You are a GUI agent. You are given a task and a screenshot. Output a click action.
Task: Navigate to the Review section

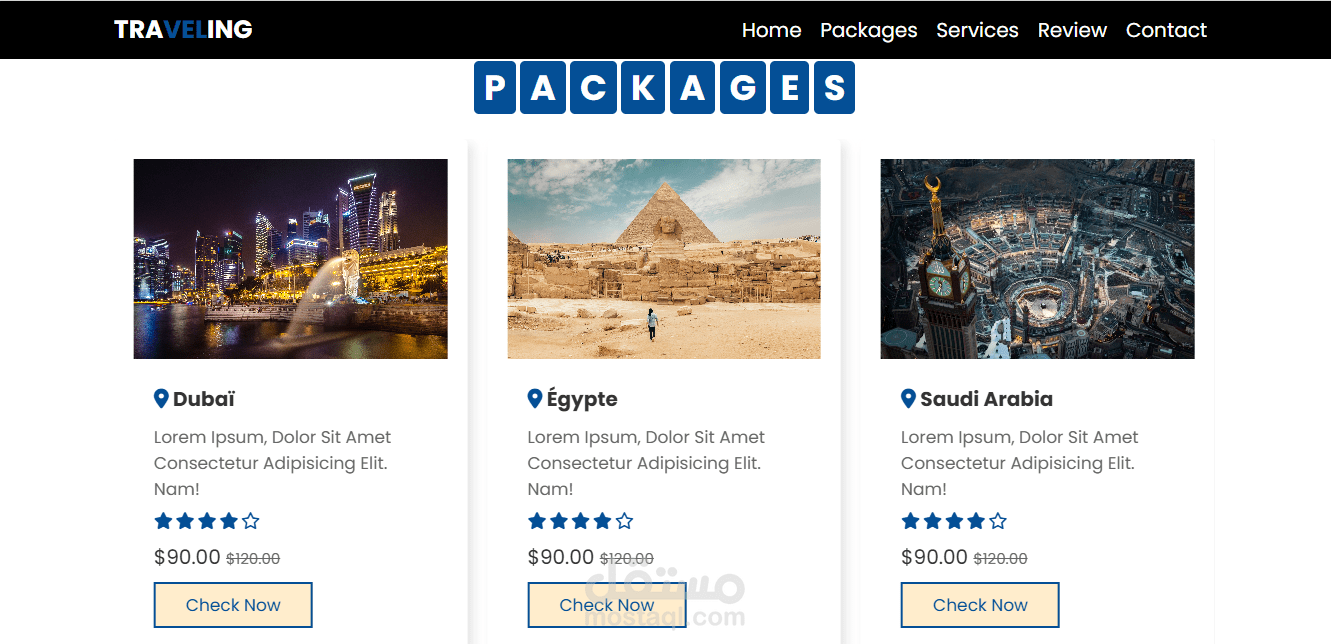click(x=1072, y=30)
